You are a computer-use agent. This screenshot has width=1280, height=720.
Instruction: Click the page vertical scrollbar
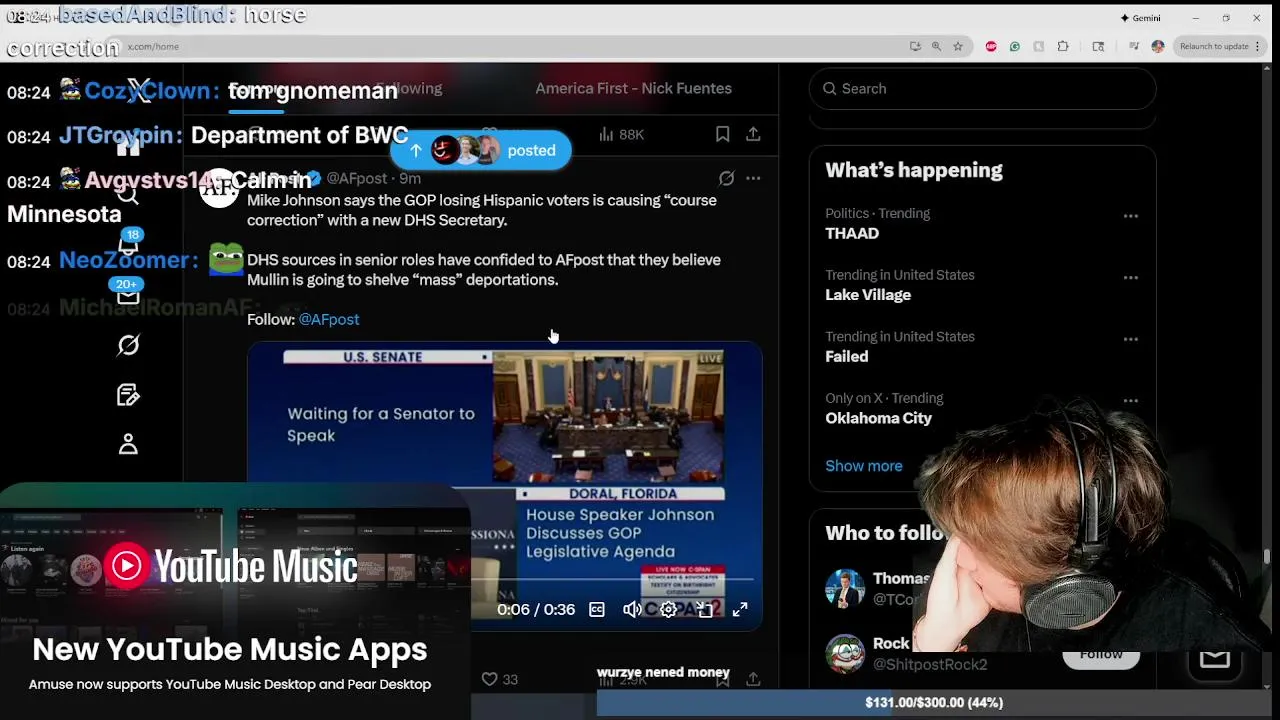1267,555
